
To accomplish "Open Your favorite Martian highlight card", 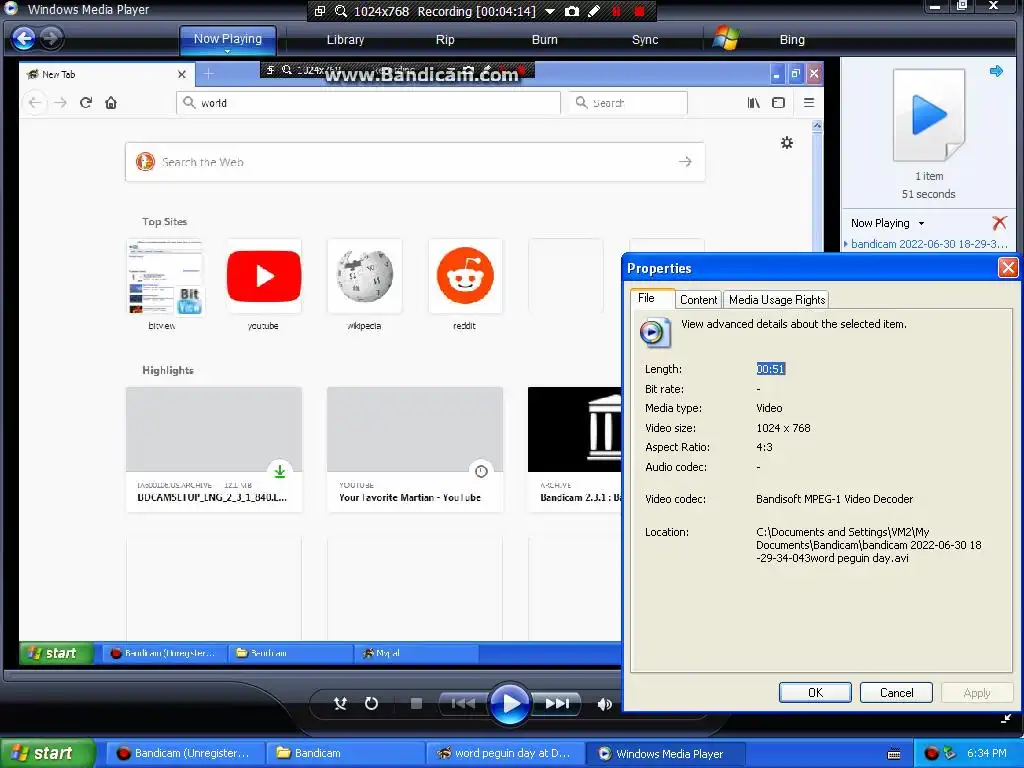I will pyautogui.click(x=415, y=449).
